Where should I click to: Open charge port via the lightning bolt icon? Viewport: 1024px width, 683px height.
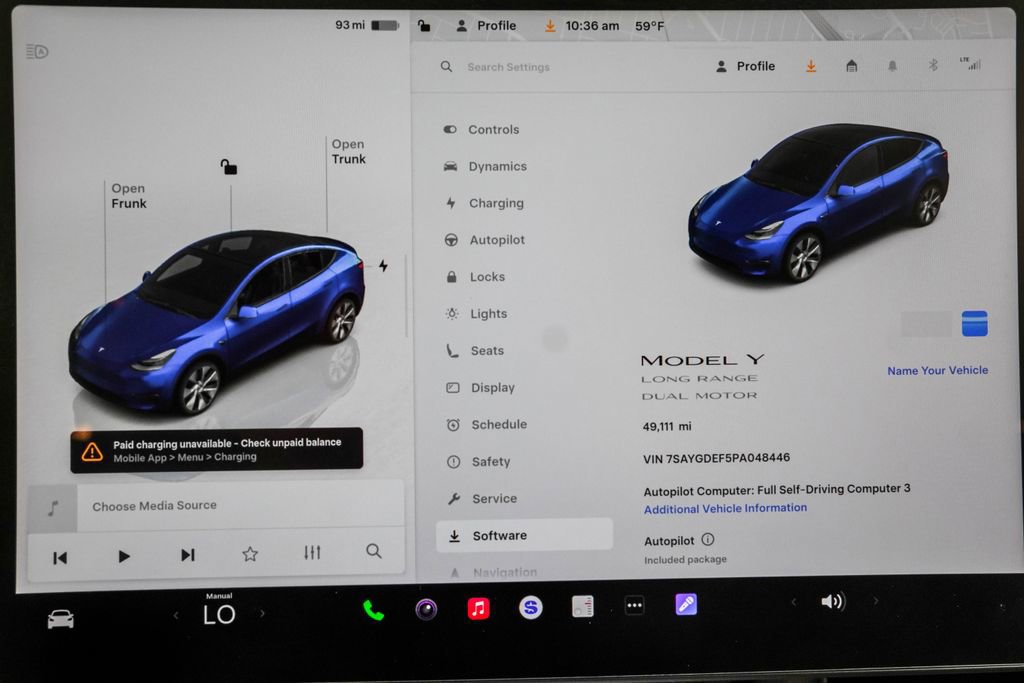(383, 266)
